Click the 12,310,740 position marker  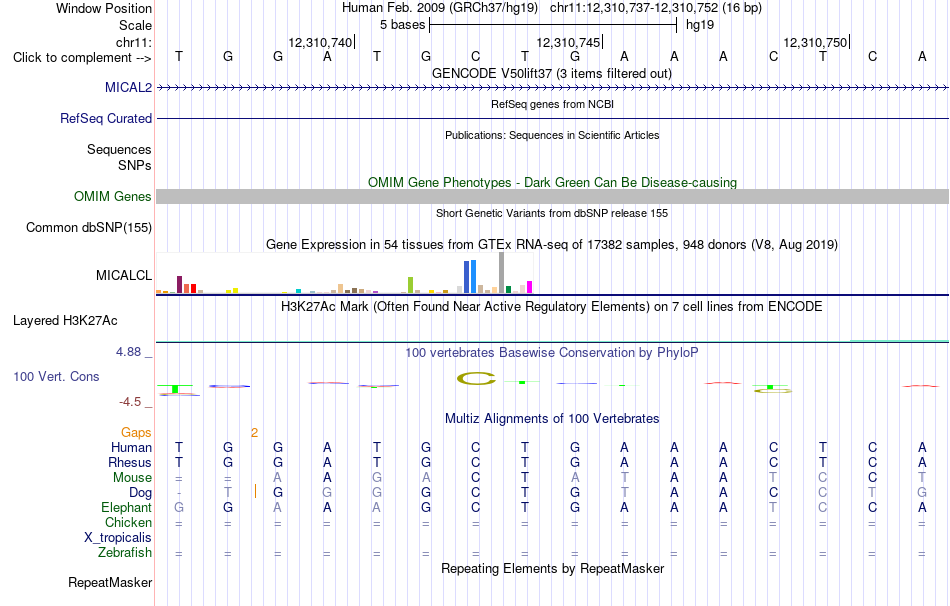[321, 42]
